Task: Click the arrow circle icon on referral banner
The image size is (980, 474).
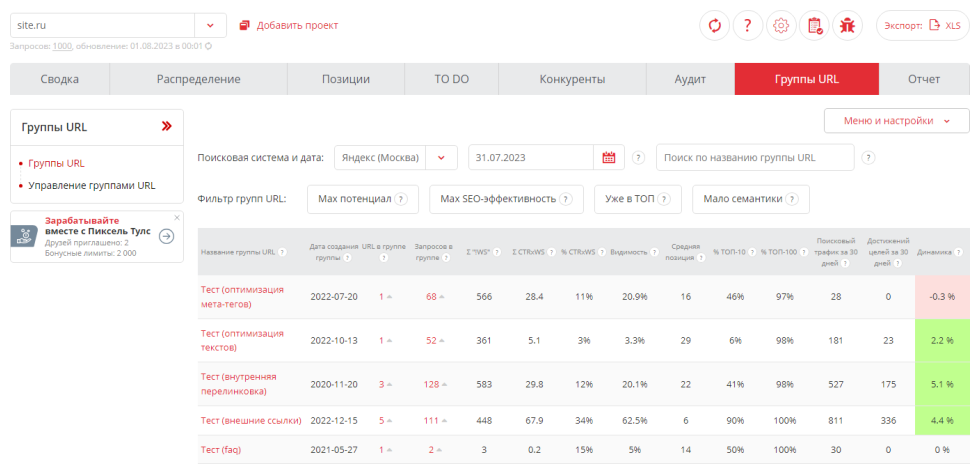Action: click(166, 236)
